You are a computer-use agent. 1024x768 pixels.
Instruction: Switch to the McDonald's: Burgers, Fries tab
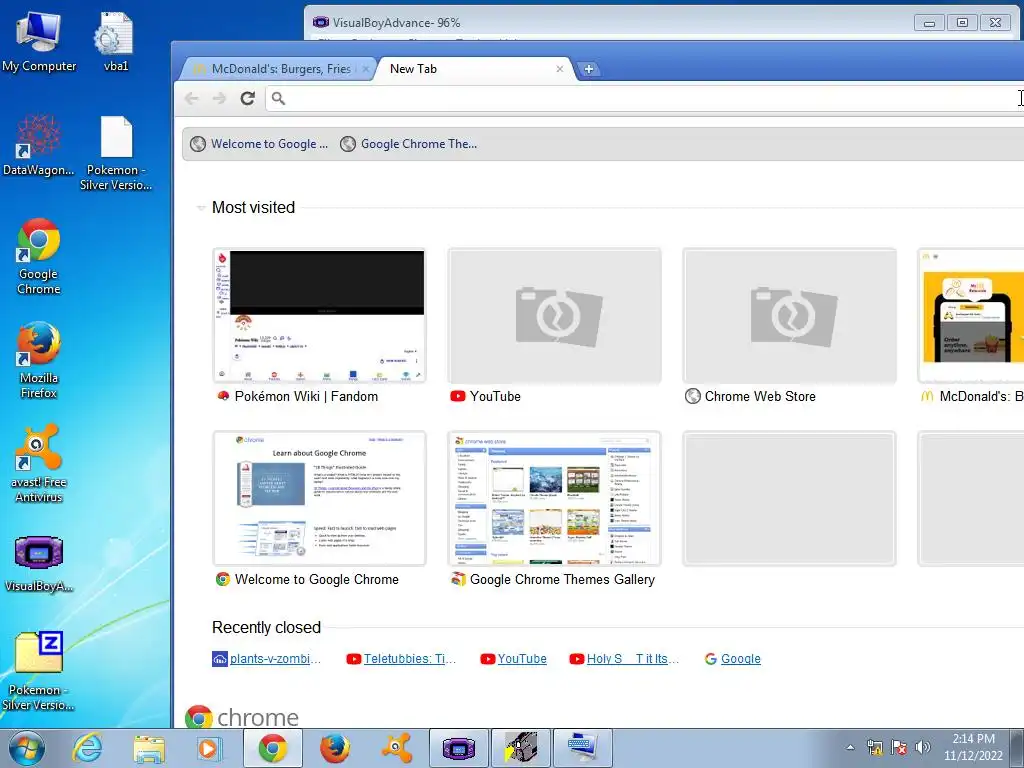(x=277, y=69)
